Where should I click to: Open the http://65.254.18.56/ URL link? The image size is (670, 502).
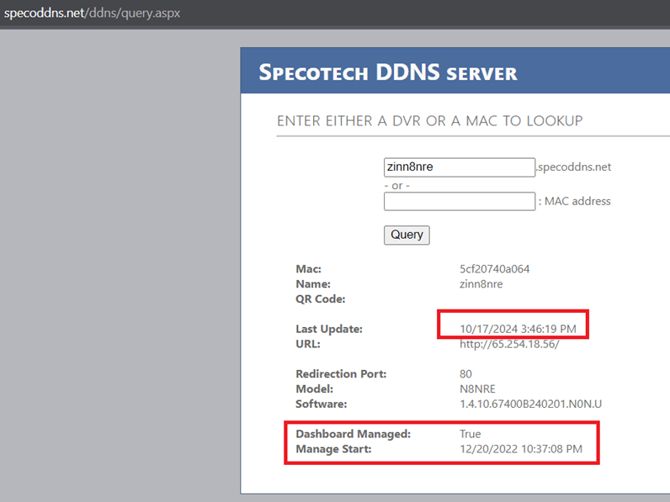point(509,344)
